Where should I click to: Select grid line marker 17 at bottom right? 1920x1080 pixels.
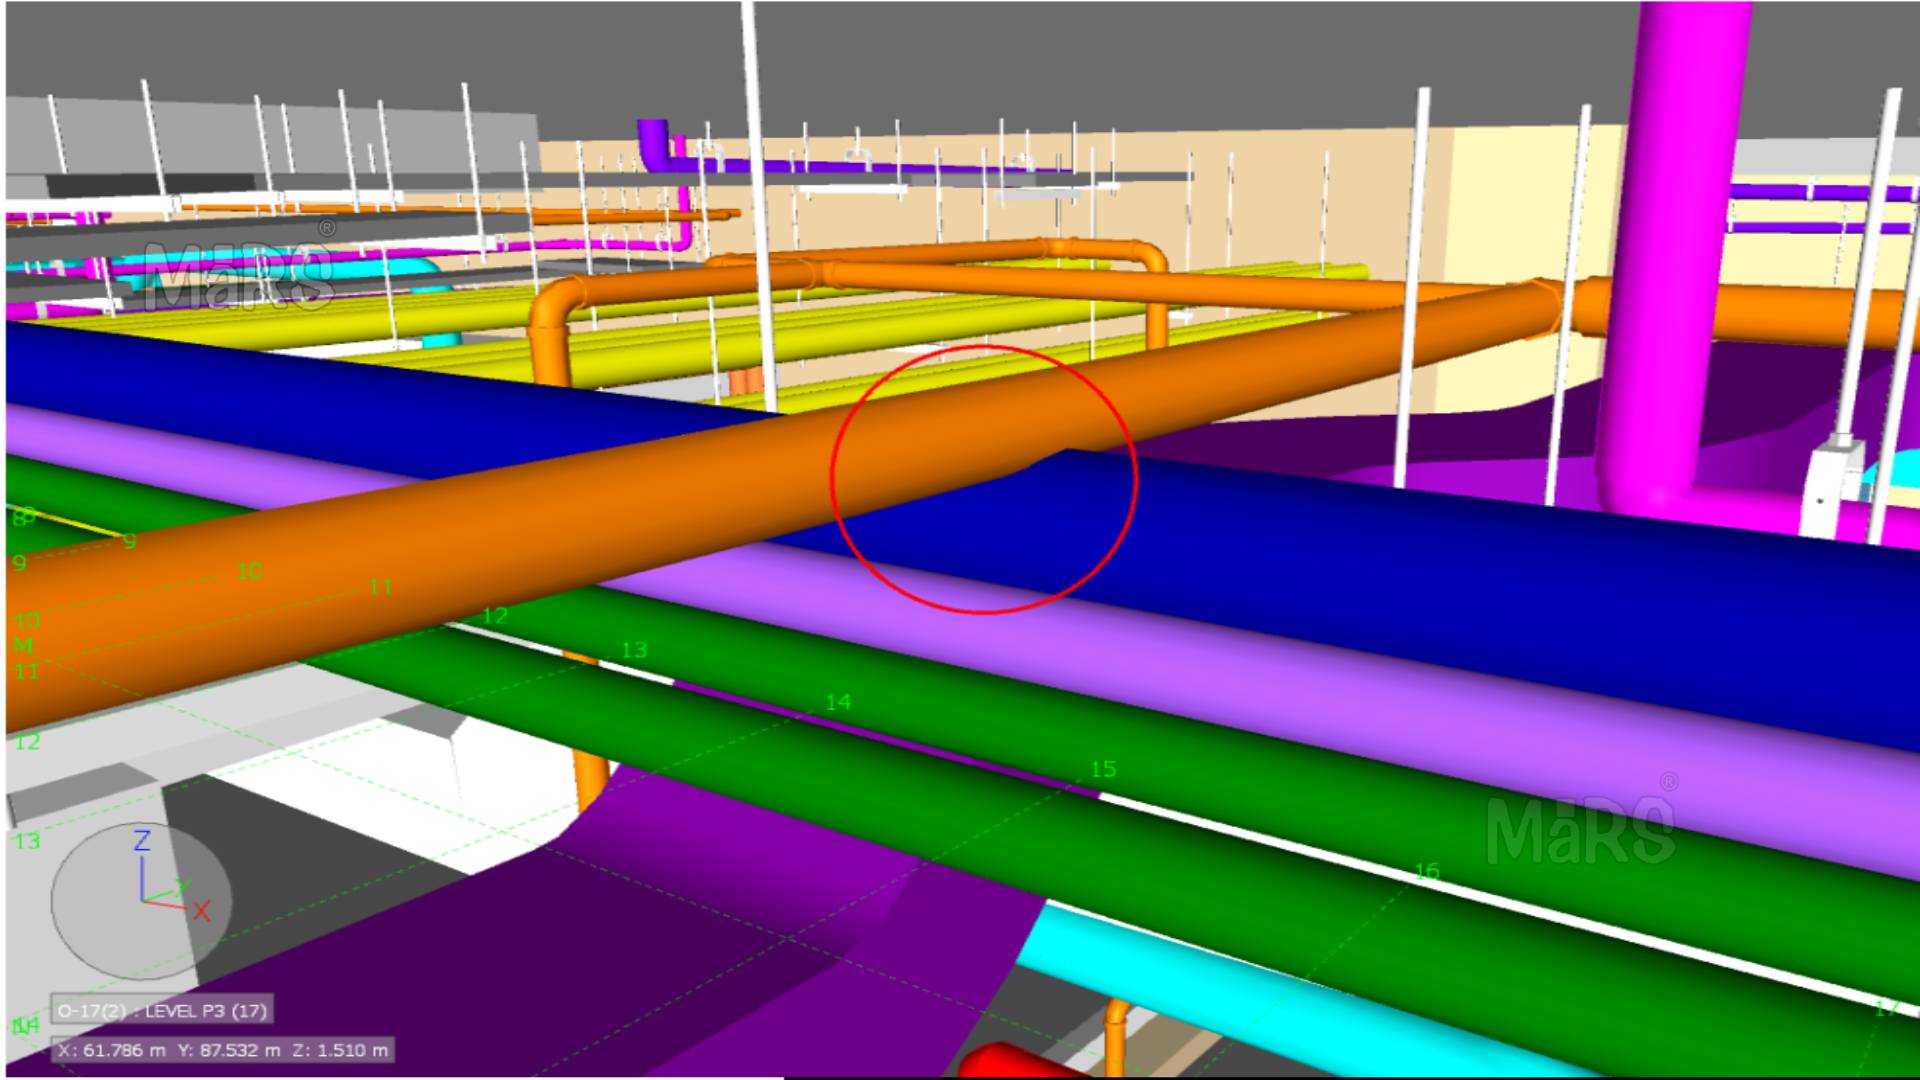1886,1008
